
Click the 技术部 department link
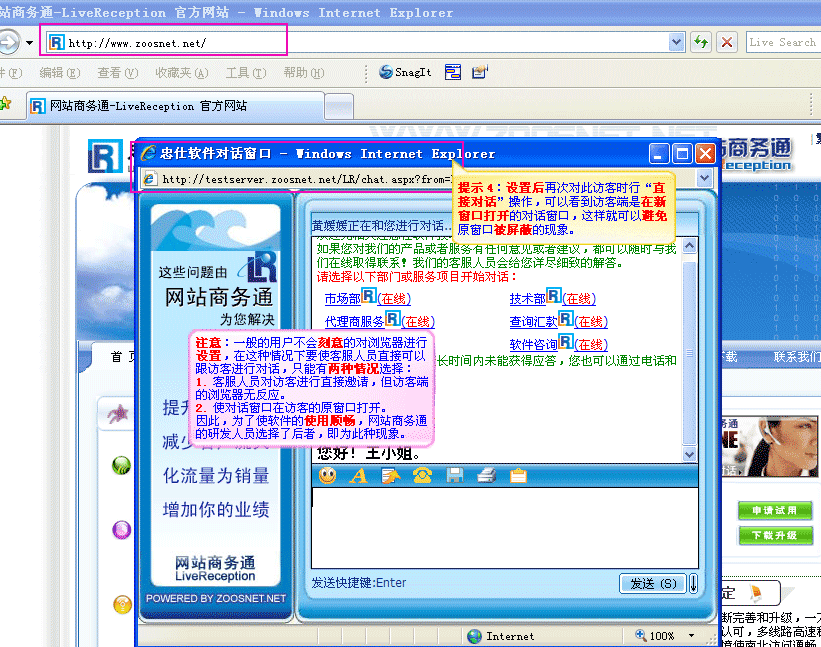(x=527, y=298)
